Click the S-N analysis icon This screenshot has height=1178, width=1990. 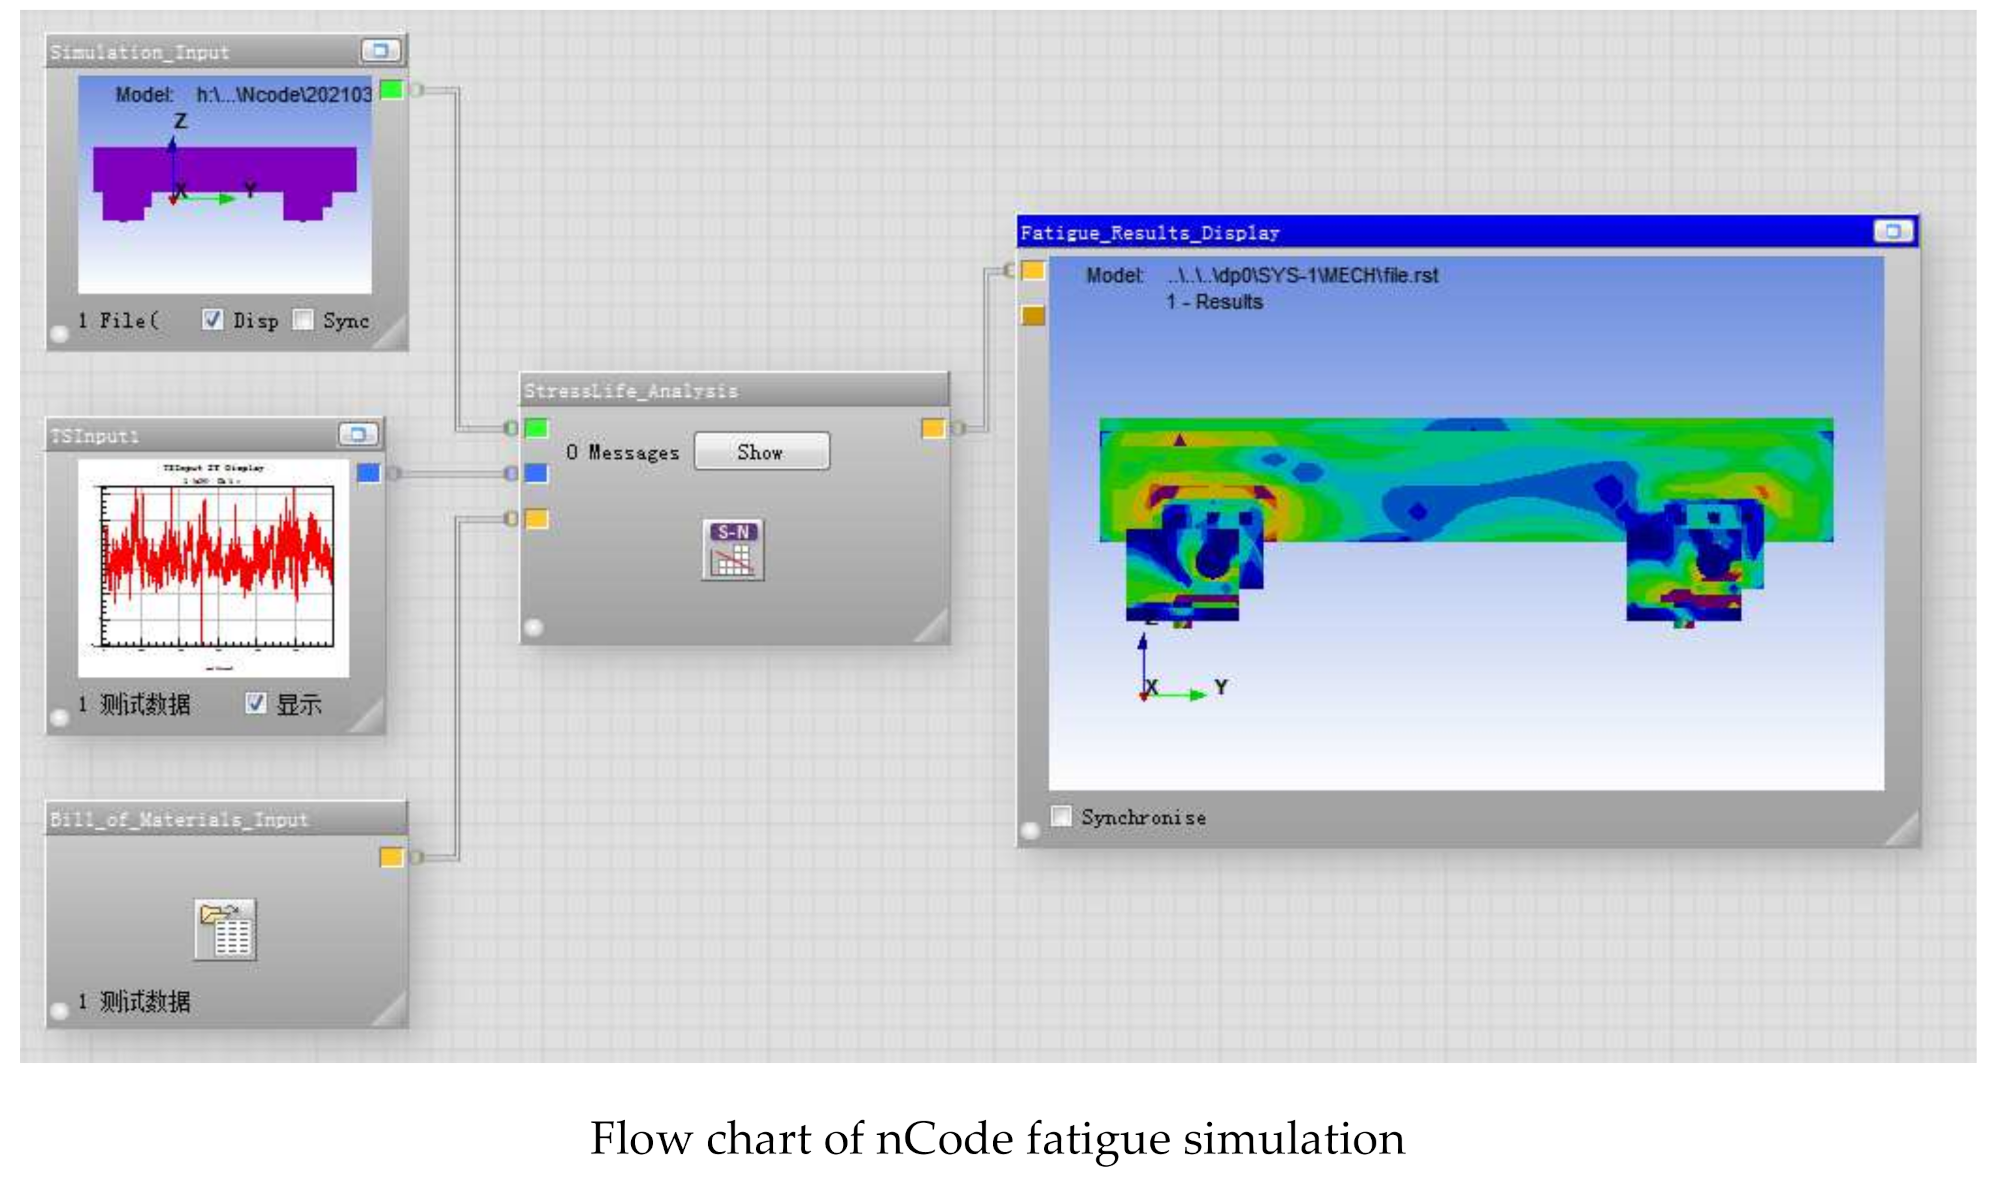pos(732,549)
